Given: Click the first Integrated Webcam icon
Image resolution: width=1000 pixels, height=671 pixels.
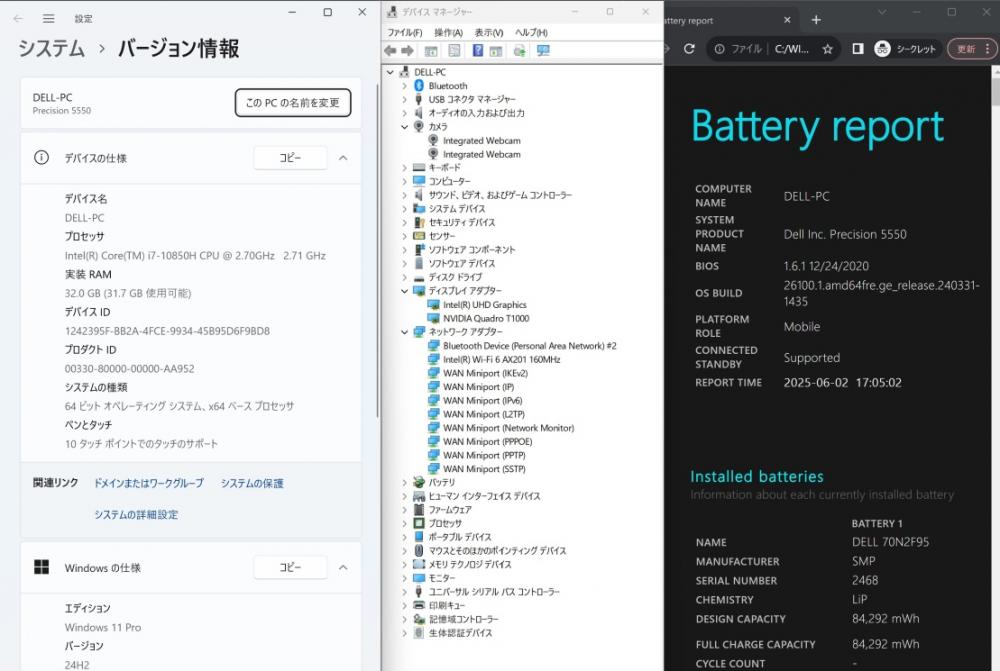Looking at the screenshot, I should (434, 140).
